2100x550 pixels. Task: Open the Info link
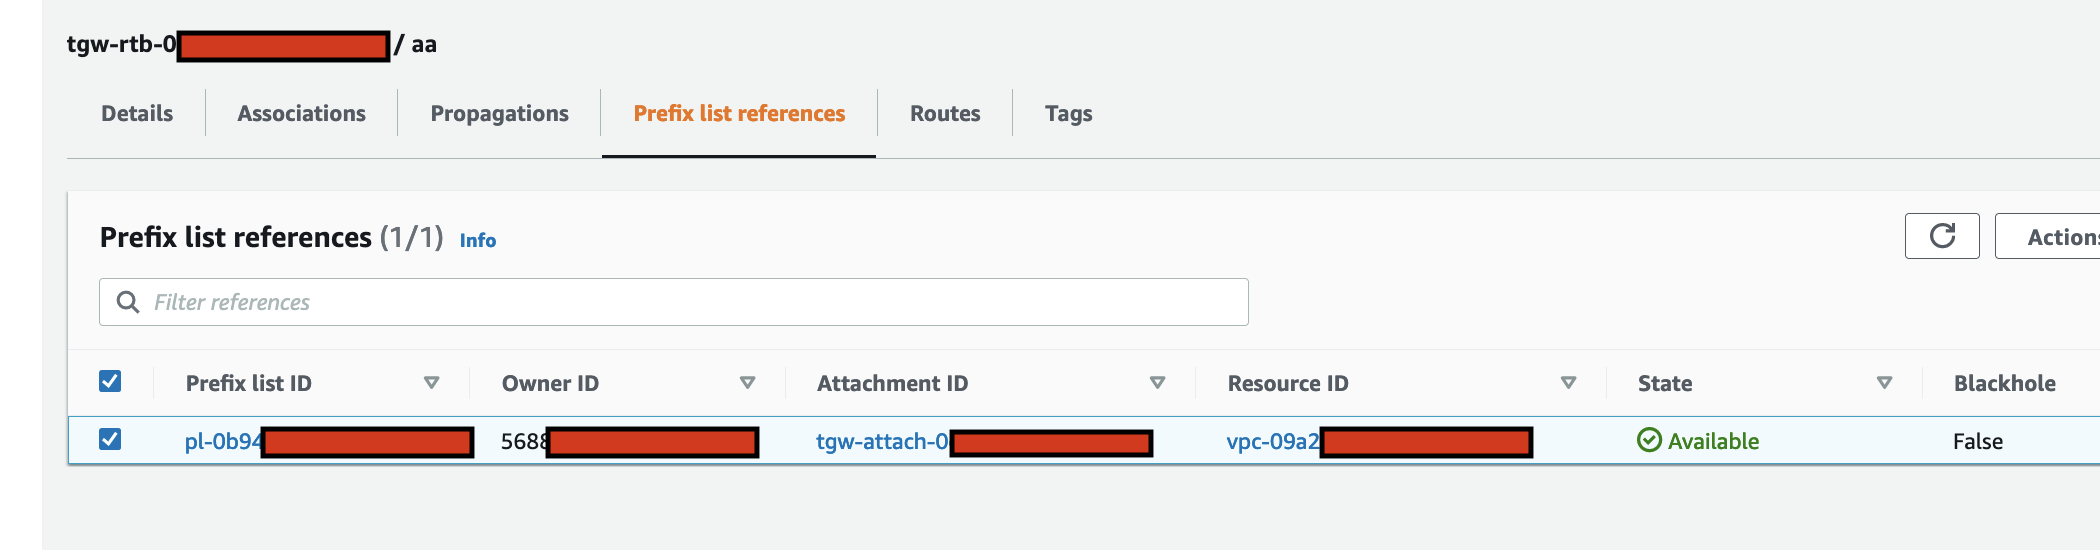[478, 240]
